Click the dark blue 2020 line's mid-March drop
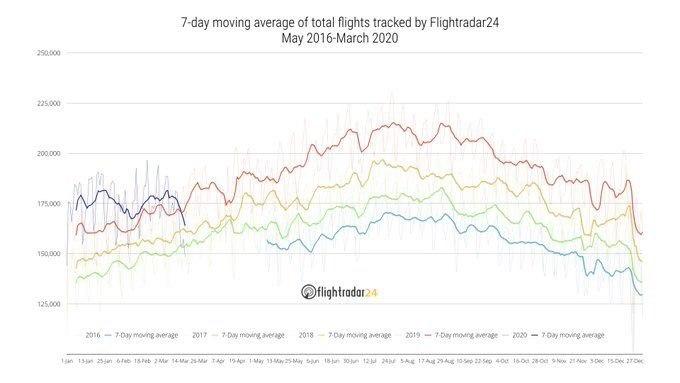The width and height of the screenshot is (680, 383). [183, 217]
